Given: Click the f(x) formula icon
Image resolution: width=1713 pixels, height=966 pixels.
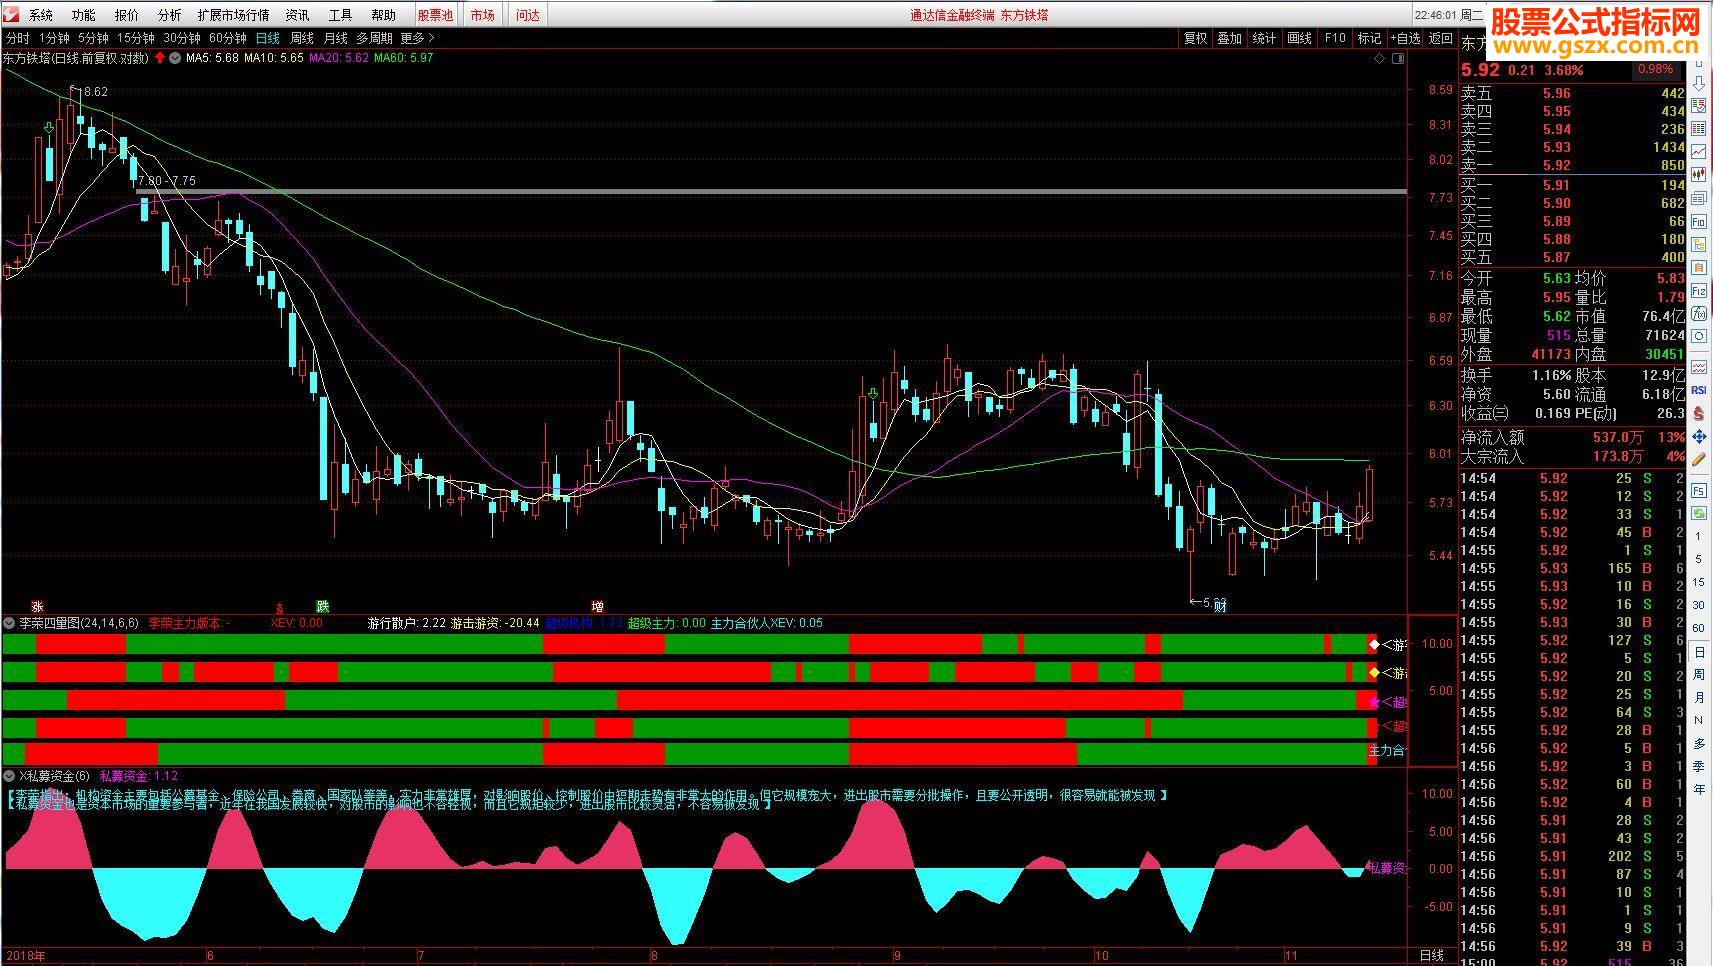Looking at the screenshot, I should point(1699,312).
